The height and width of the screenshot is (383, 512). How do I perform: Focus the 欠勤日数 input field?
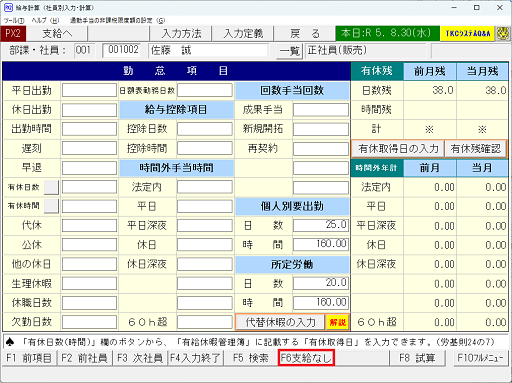(89, 322)
